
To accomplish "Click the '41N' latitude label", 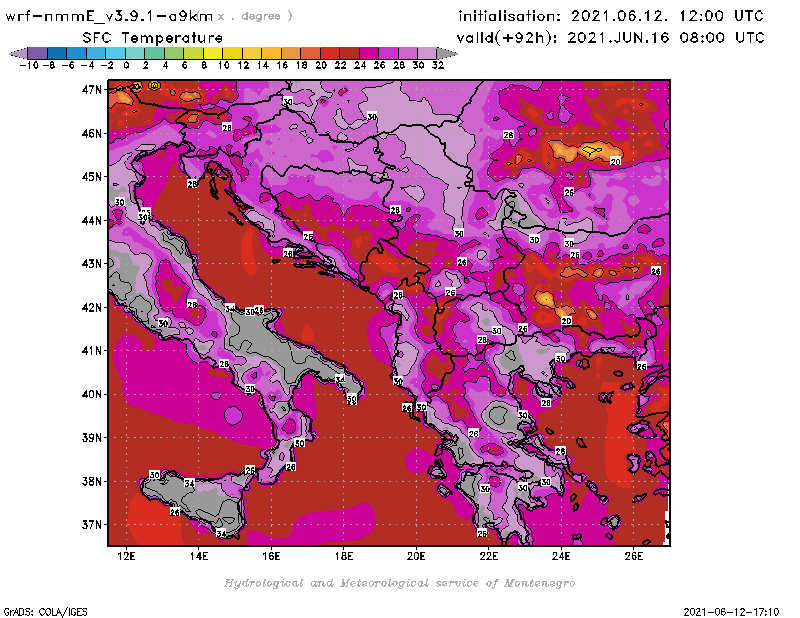I will 92,351.
